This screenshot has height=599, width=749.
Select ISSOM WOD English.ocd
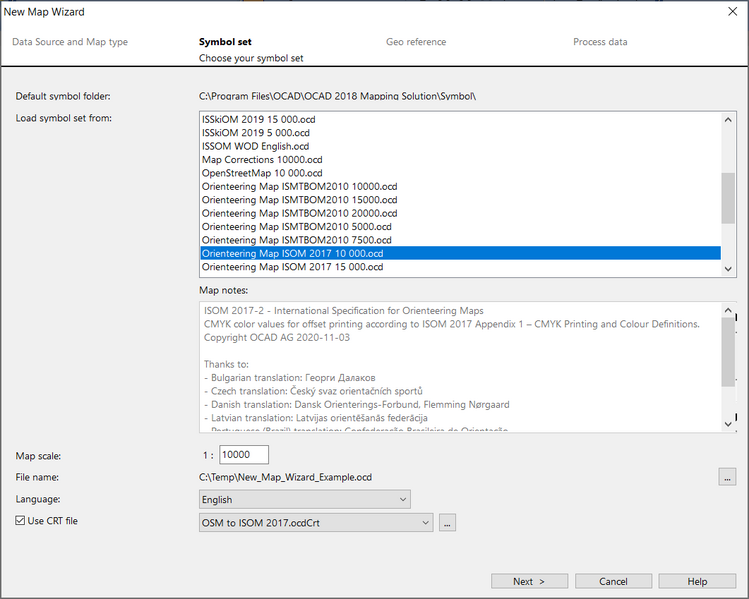460,146
